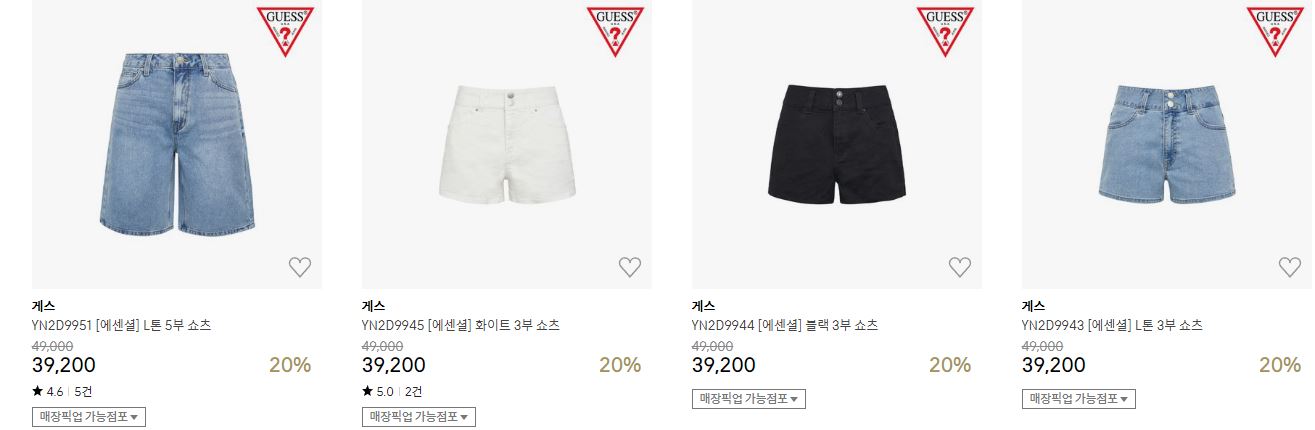
Task: Click GUESS logo on light blue shorts
Action: 1275,30
